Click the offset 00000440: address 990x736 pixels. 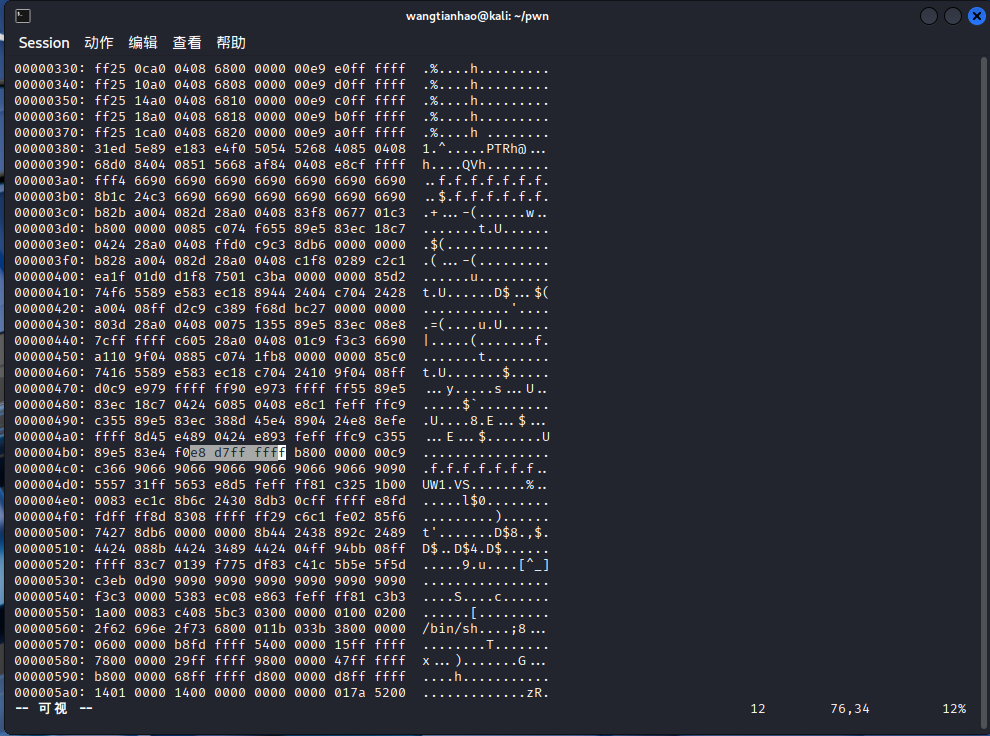[50, 341]
